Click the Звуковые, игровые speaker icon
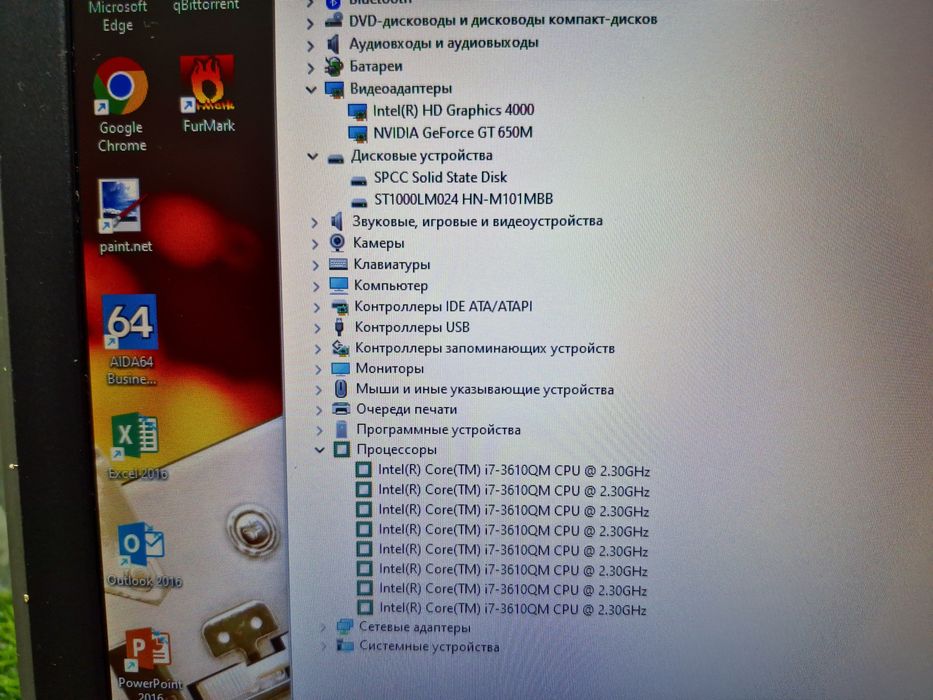 [337, 221]
